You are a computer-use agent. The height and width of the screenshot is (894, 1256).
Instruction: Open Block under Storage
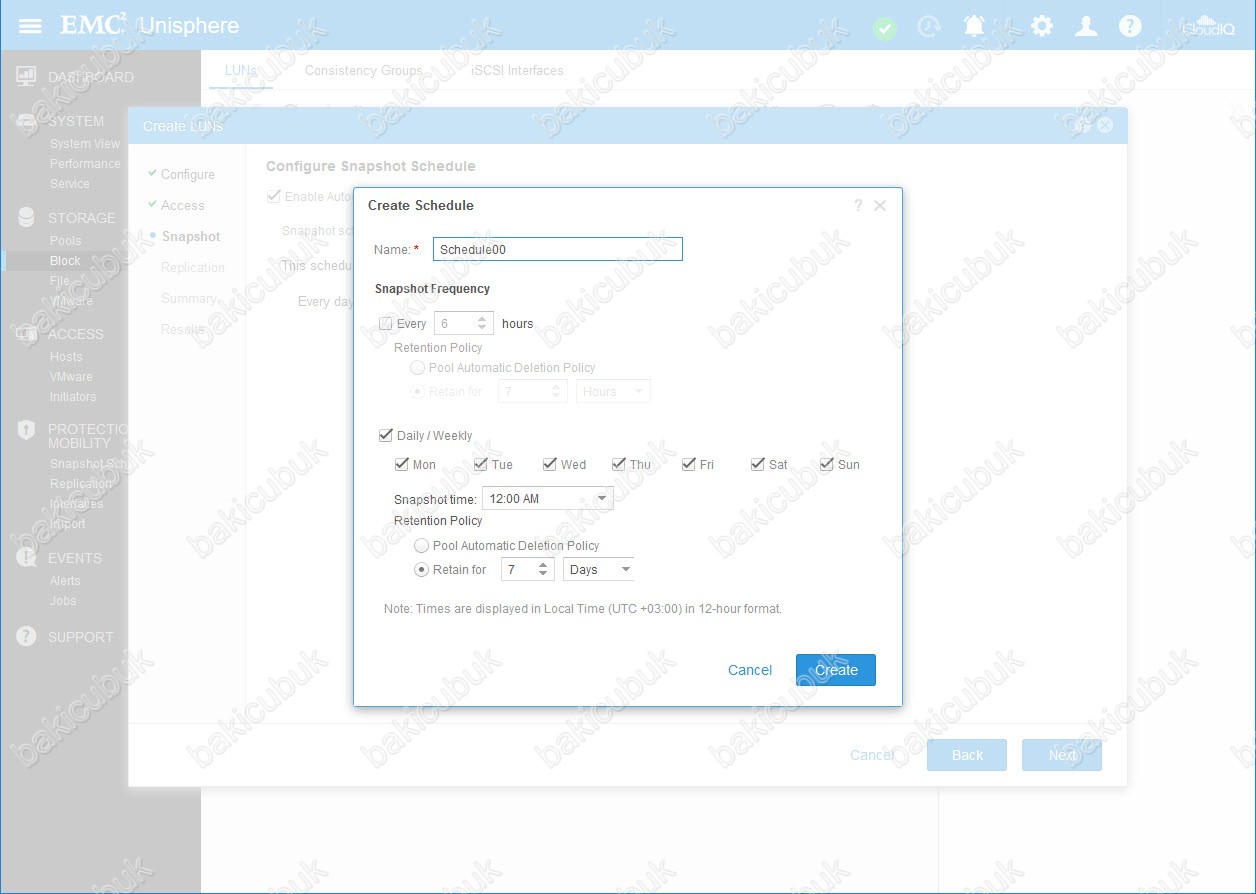(x=65, y=261)
